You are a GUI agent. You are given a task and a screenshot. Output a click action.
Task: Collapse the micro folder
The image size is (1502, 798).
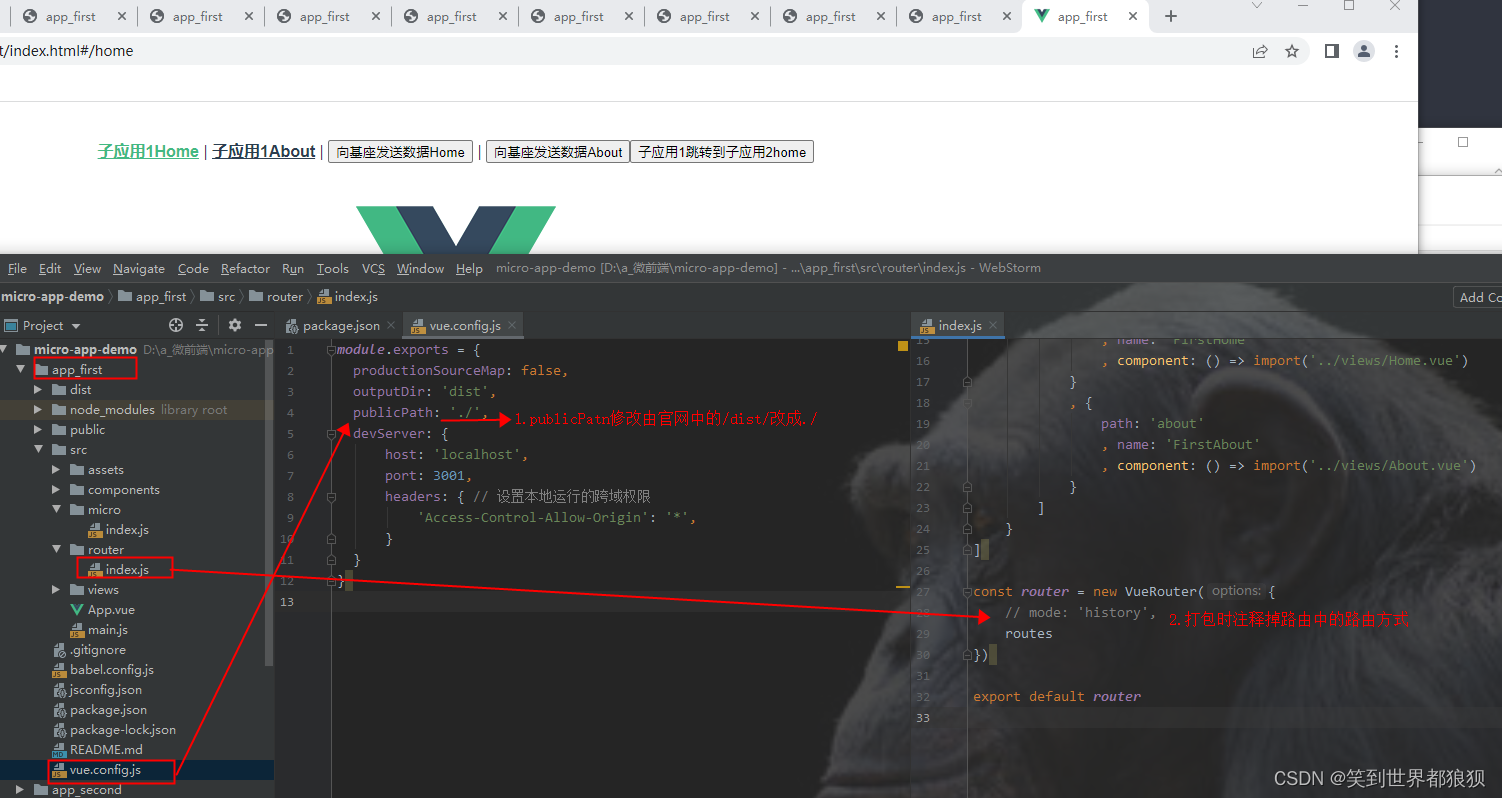(x=57, y=509)
